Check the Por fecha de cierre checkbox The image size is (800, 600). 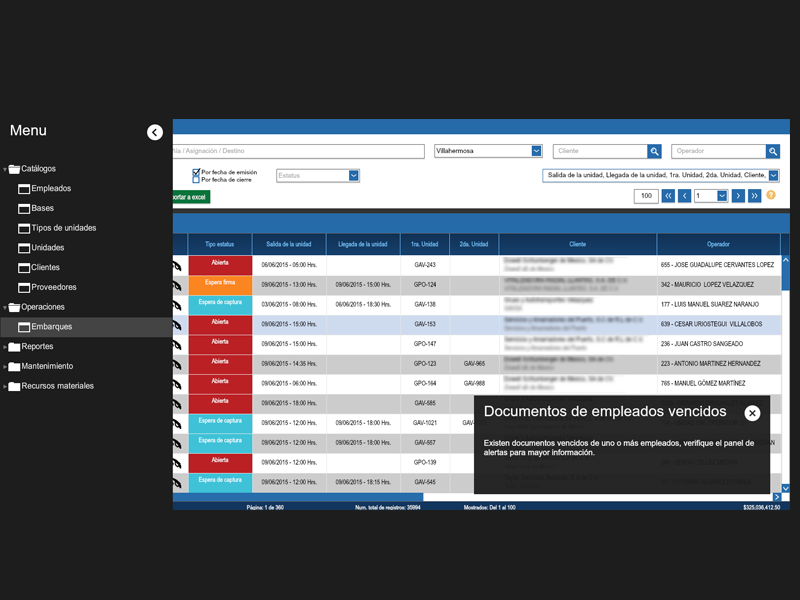pyautogui.click(x=196, y=180)
